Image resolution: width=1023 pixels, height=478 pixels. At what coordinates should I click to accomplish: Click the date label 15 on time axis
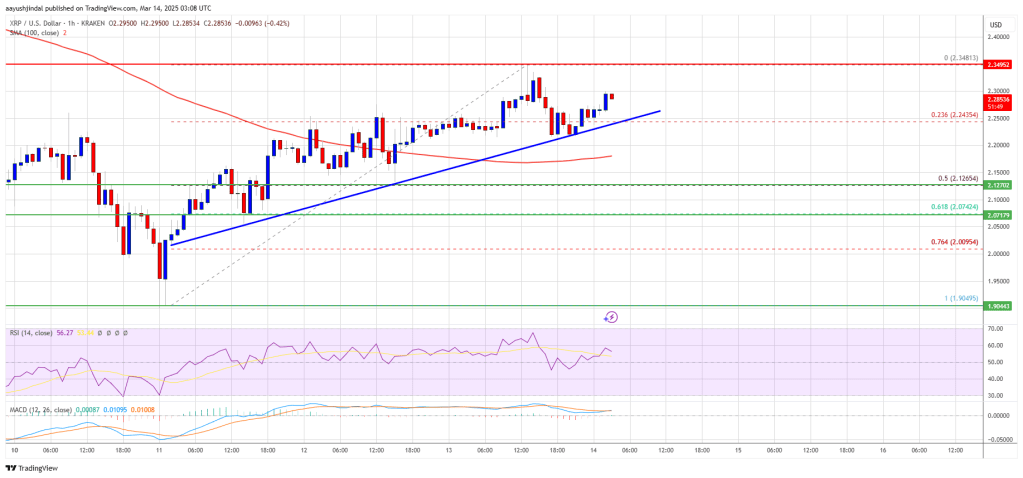pyautogui.click(x=737, y=450)
